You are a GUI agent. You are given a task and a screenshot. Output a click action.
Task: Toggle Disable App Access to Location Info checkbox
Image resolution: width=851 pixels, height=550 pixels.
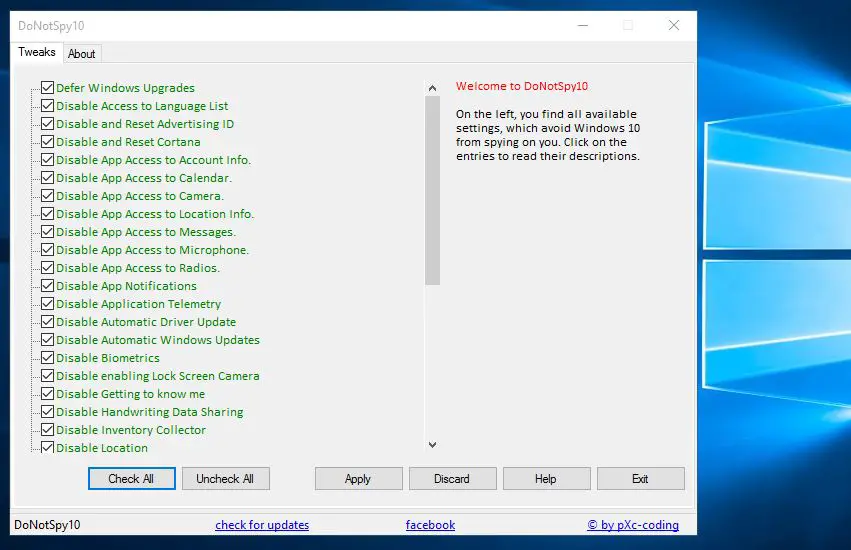pos(47,213)
